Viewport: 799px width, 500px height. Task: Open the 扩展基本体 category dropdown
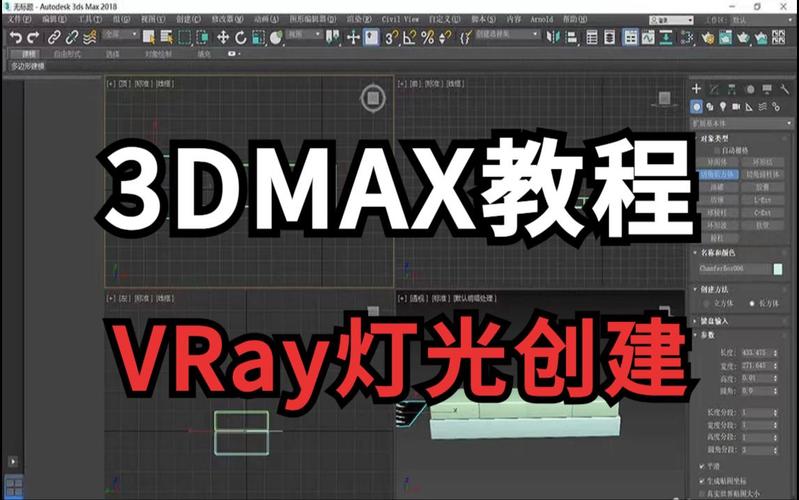(x=741, y=123)
